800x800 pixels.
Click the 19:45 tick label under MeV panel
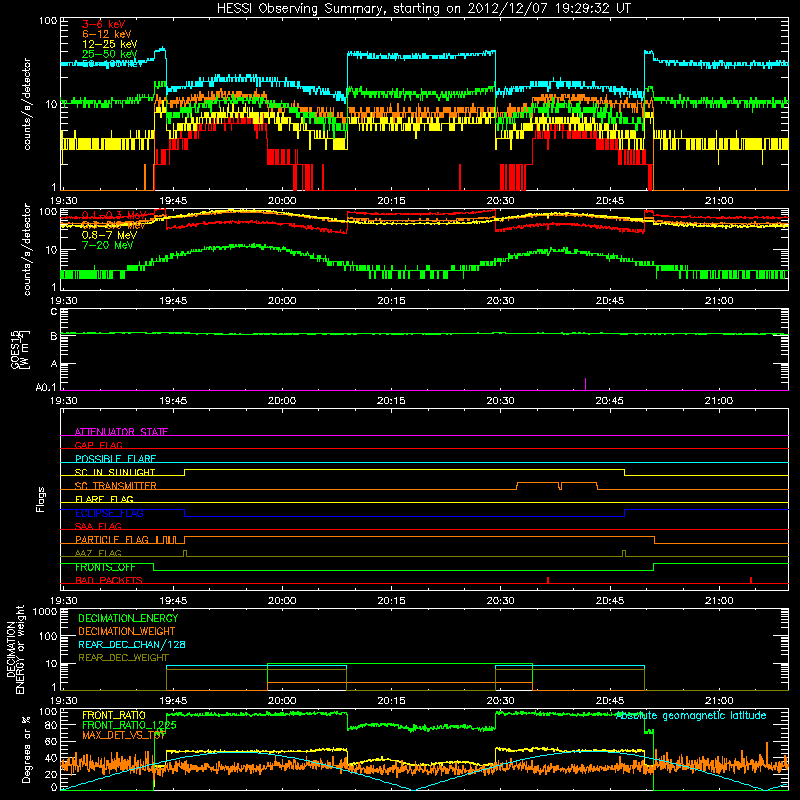point(173,301)
